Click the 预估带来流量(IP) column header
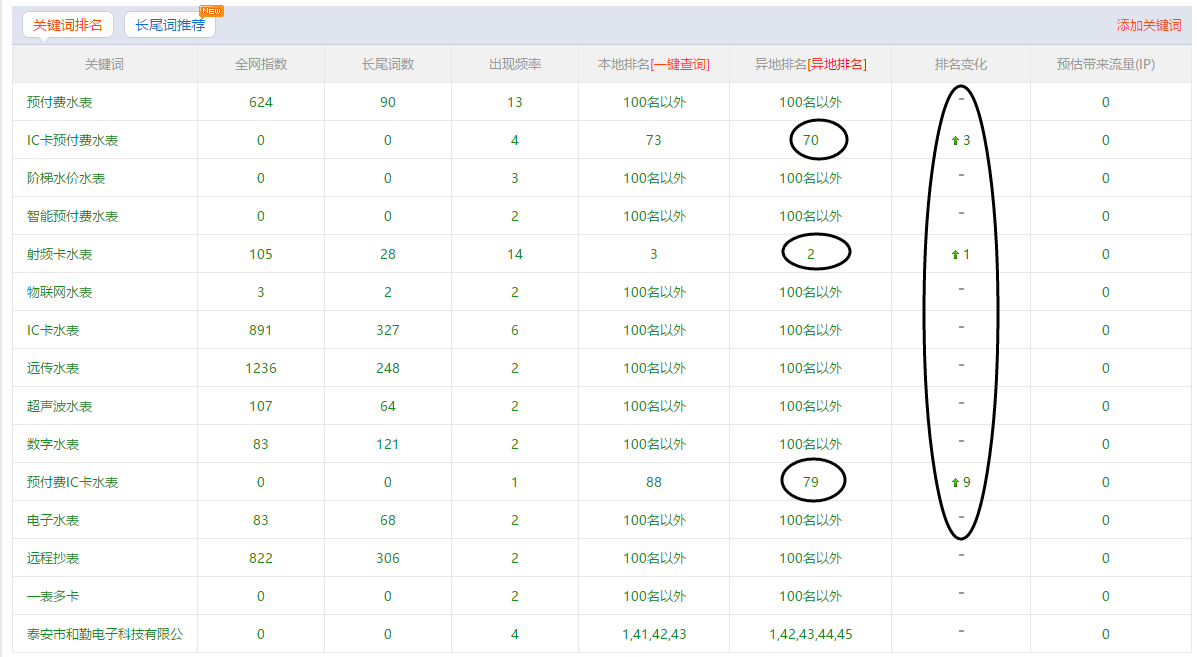Image resolution: width=1197 pixels, height=657 pixels. [x=1105, y=64]
